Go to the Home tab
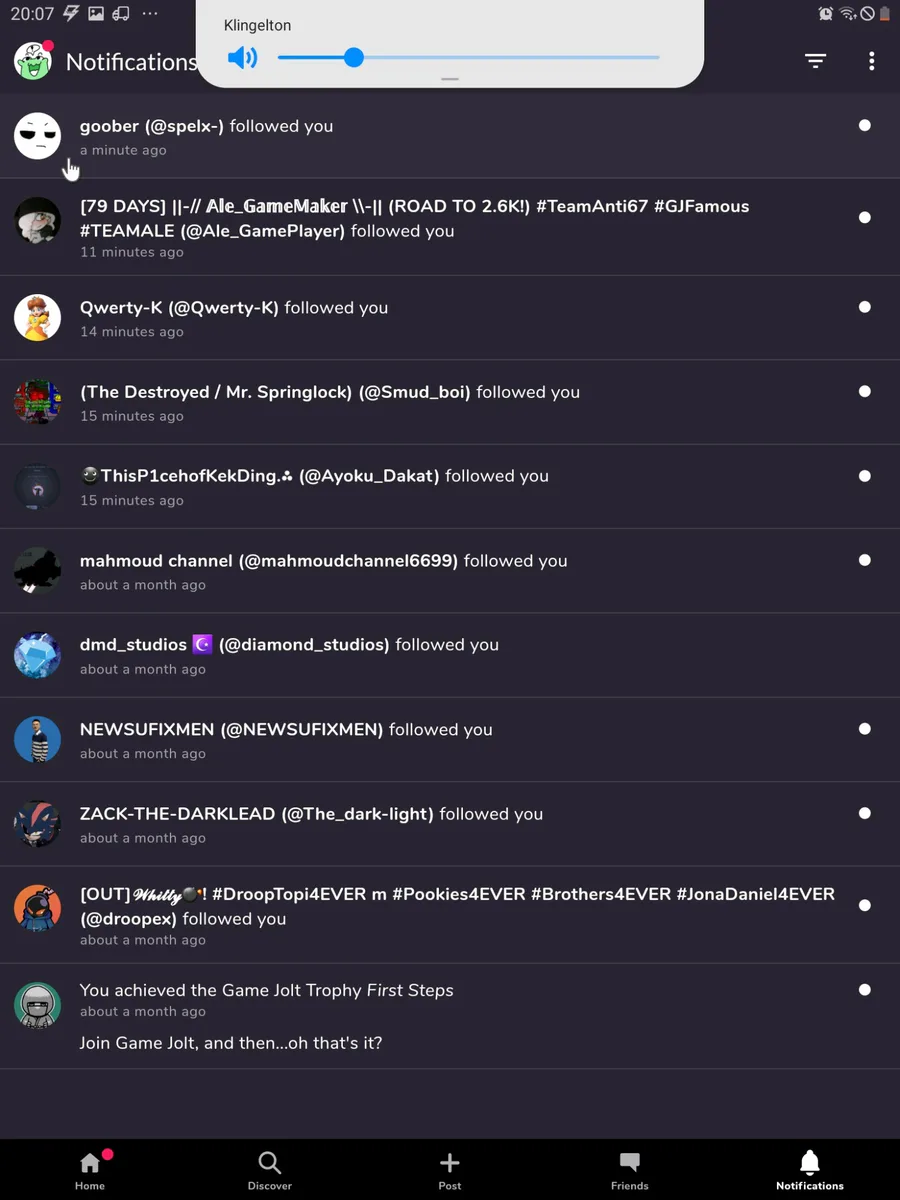 90,1170
